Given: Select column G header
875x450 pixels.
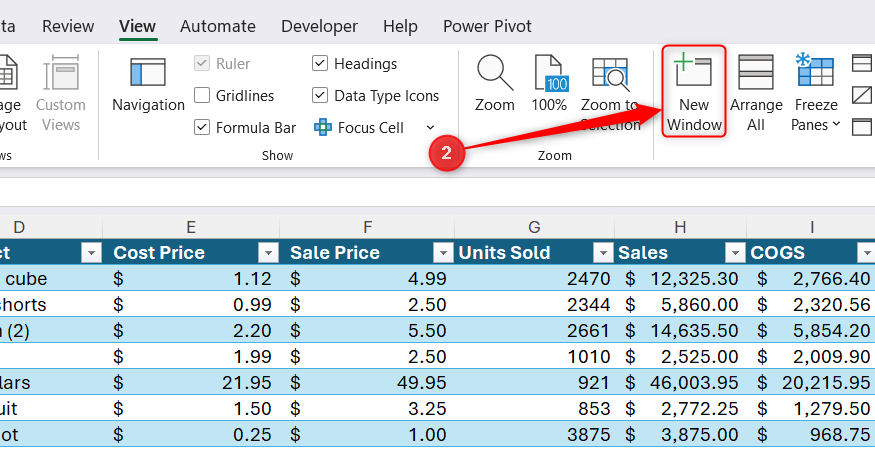Looking at the screenshot, I should (x=535, y=227).
